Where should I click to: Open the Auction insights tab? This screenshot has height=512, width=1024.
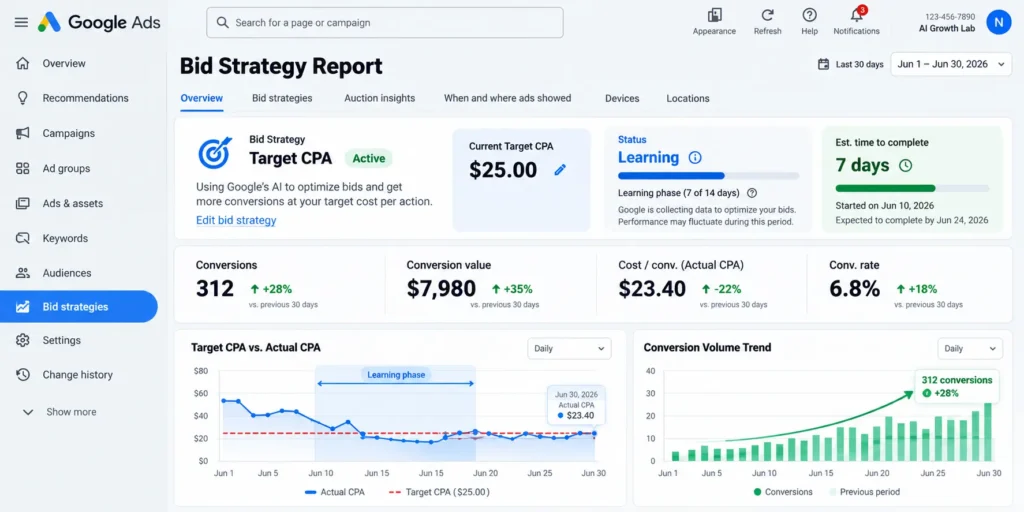pos(379,98)
